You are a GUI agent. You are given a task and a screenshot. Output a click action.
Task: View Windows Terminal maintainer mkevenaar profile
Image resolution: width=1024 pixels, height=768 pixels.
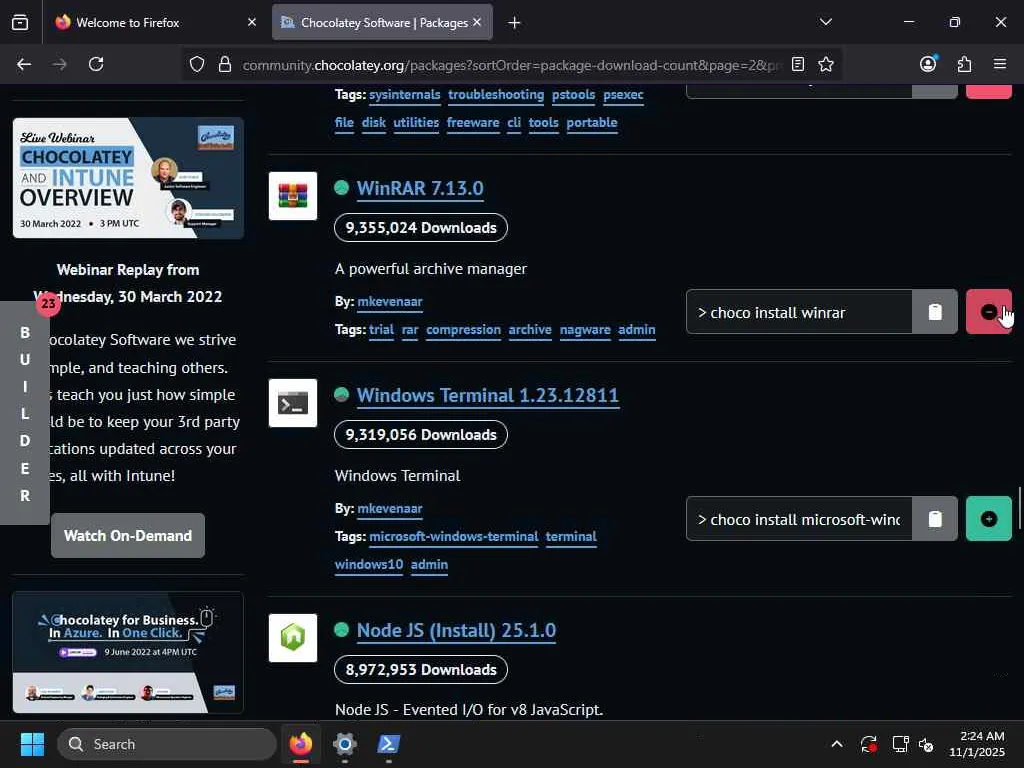point(390,509)
